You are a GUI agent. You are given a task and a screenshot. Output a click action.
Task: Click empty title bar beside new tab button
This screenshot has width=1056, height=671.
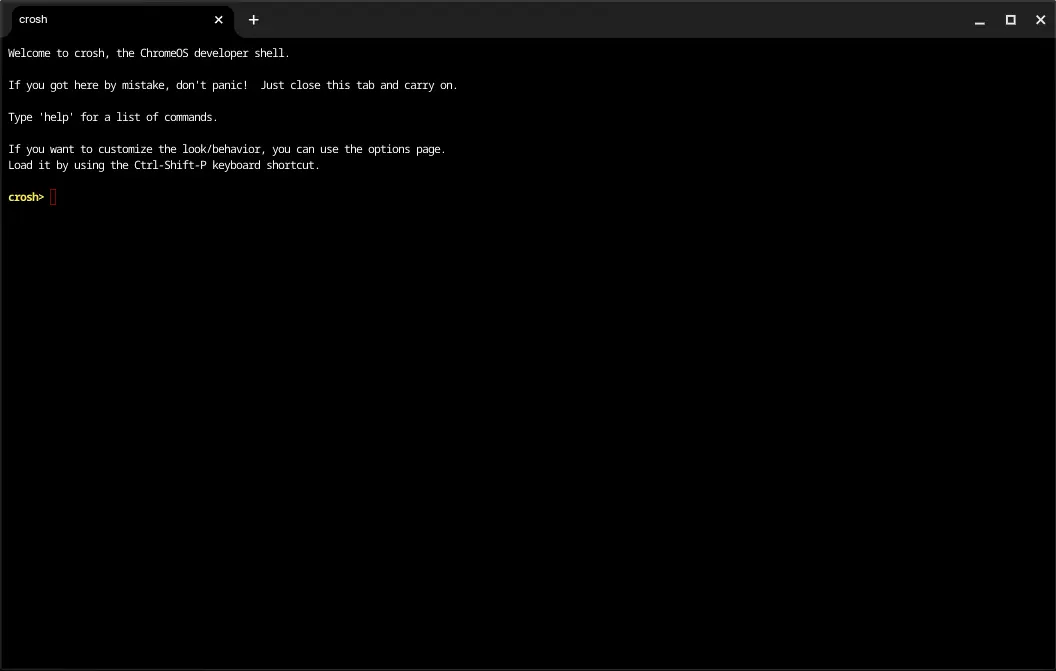[x=600, y=20]
